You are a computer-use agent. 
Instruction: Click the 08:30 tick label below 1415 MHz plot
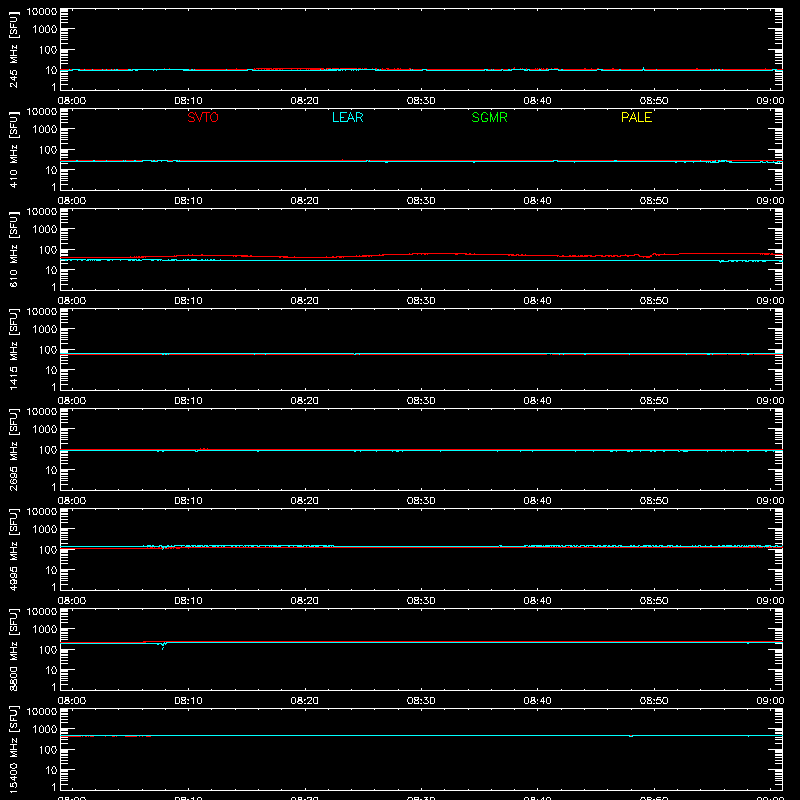coord(421,401)
